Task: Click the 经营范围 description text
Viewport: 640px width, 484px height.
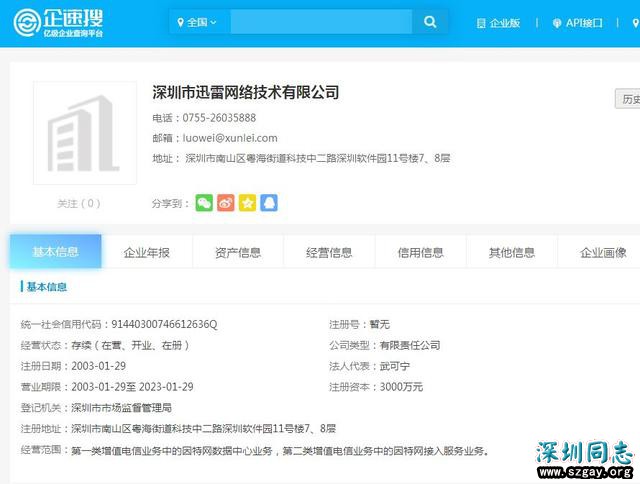Action: coord(280,451)
